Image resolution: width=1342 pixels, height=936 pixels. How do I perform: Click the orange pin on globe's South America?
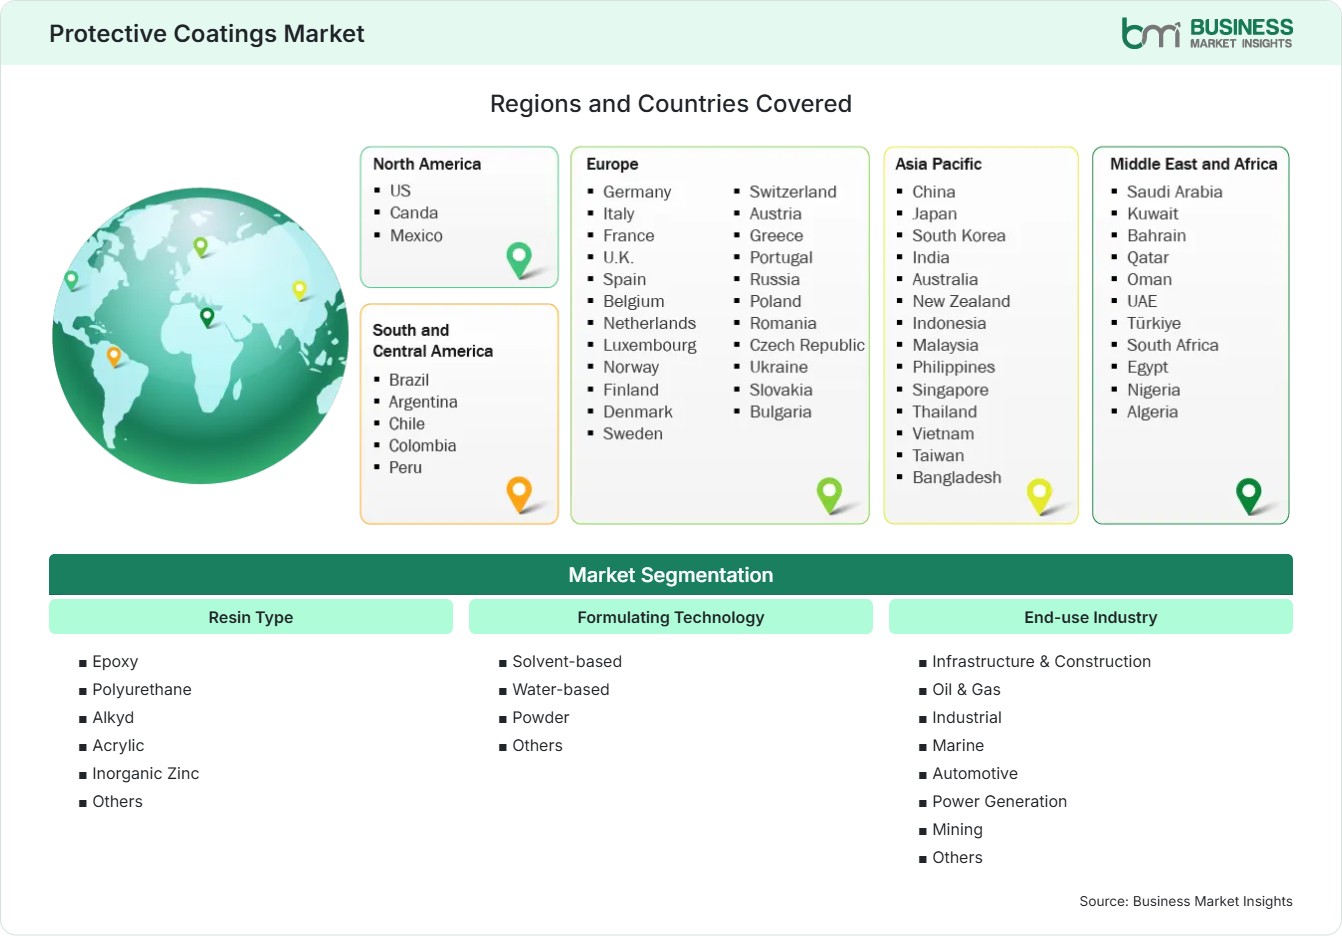click(114, 356)
